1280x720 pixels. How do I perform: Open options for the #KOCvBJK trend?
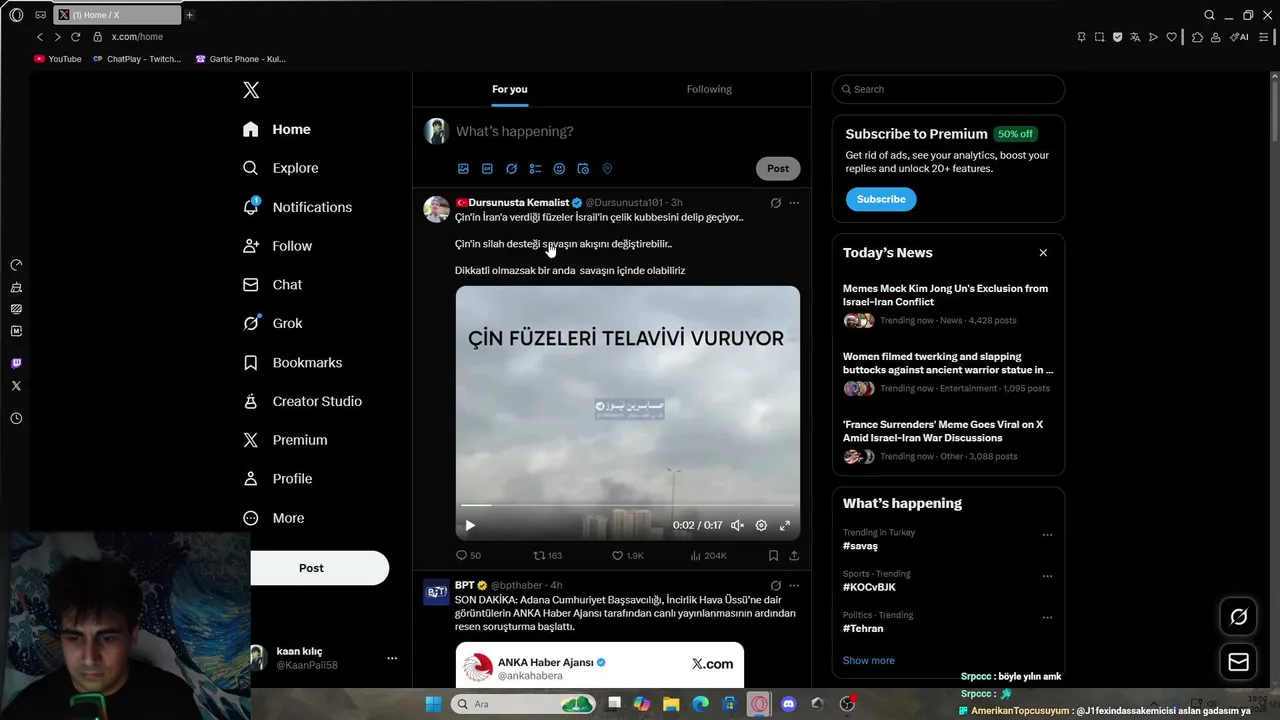[1047, 576]
